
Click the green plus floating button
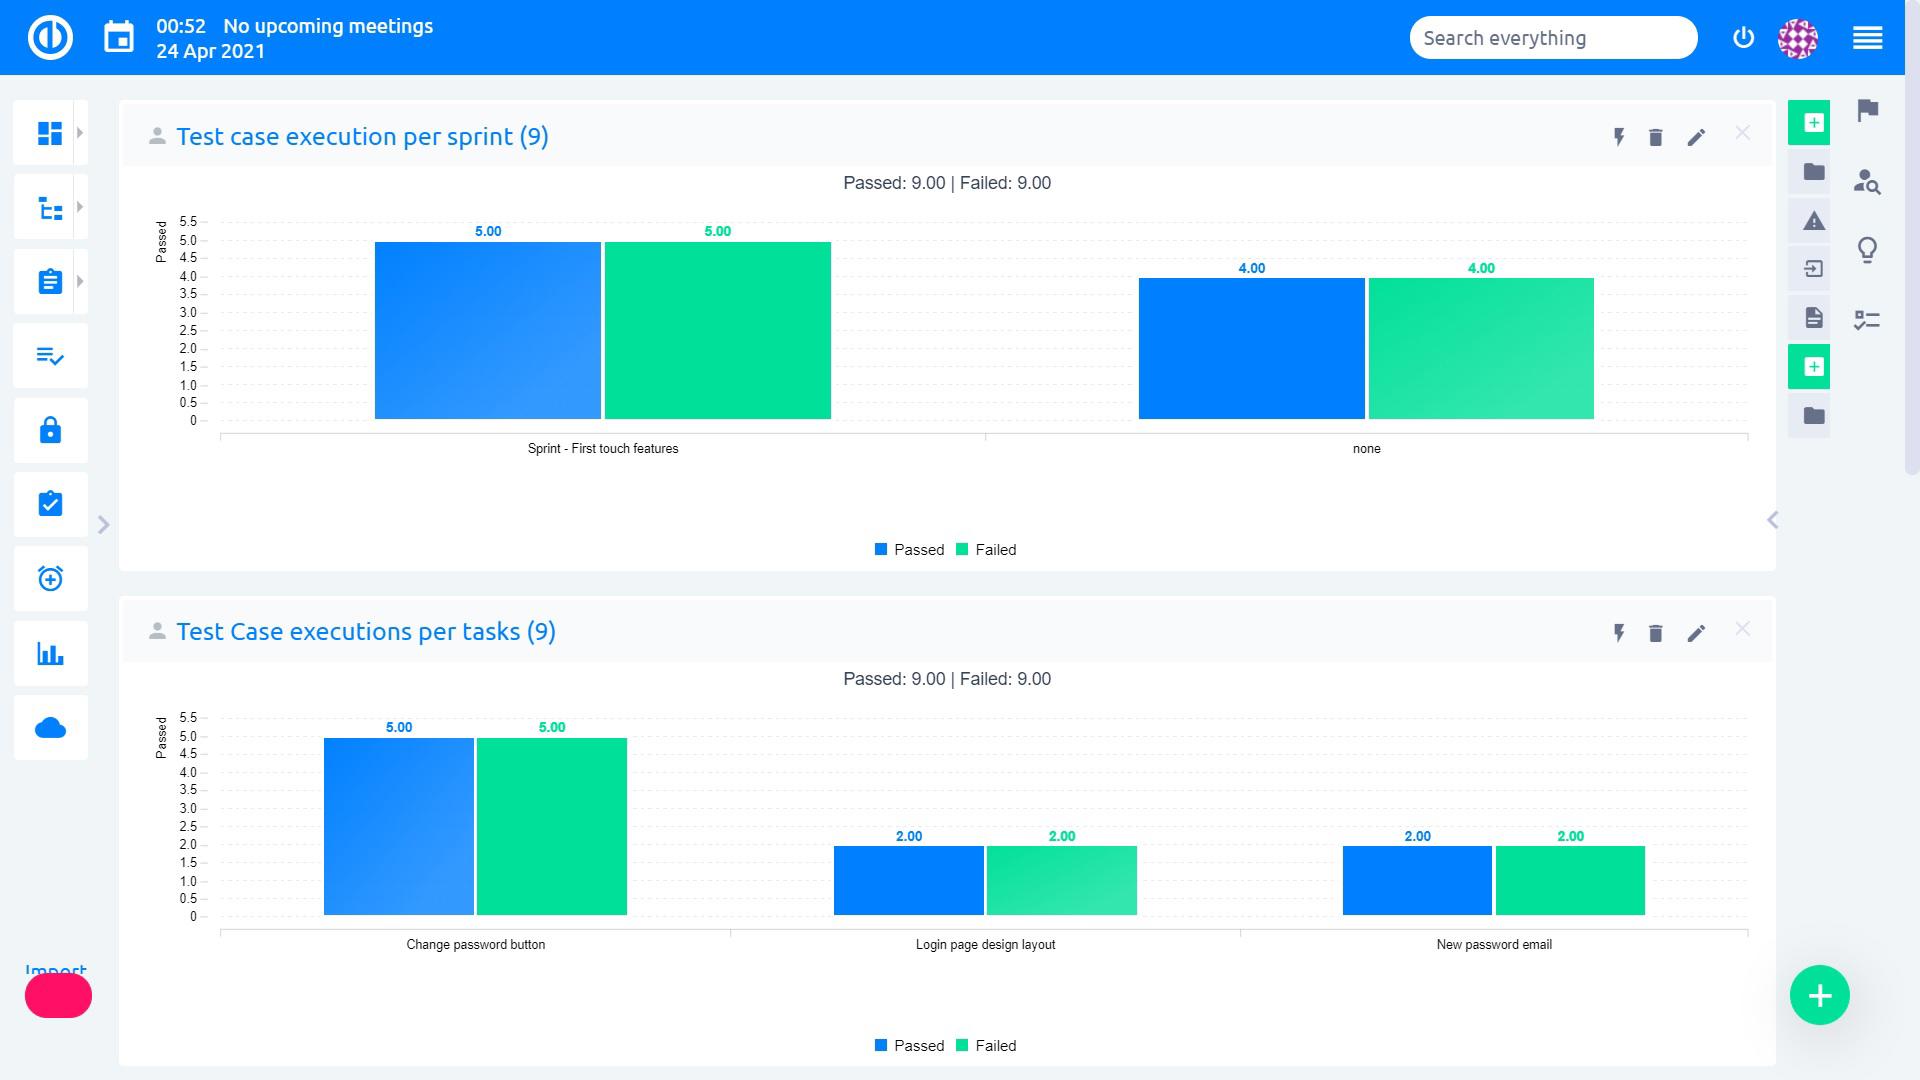click(1819, 995)
